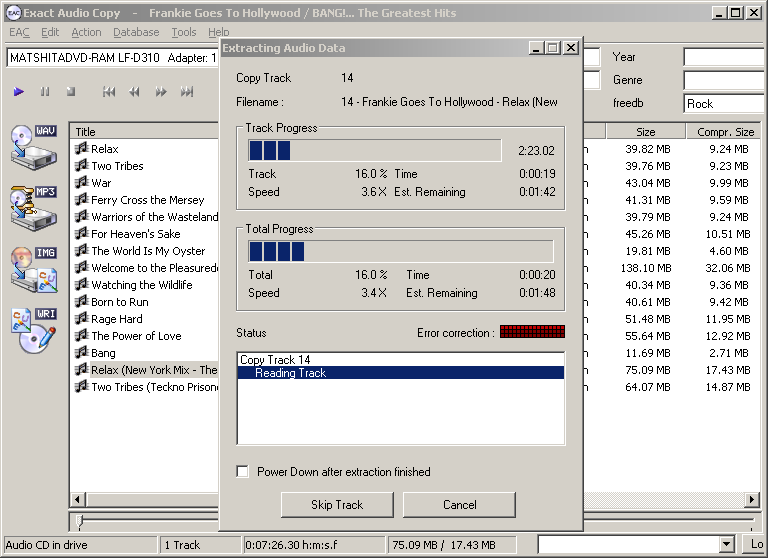Open the EAC menu
Screen dimensions: 768x558
19,32
